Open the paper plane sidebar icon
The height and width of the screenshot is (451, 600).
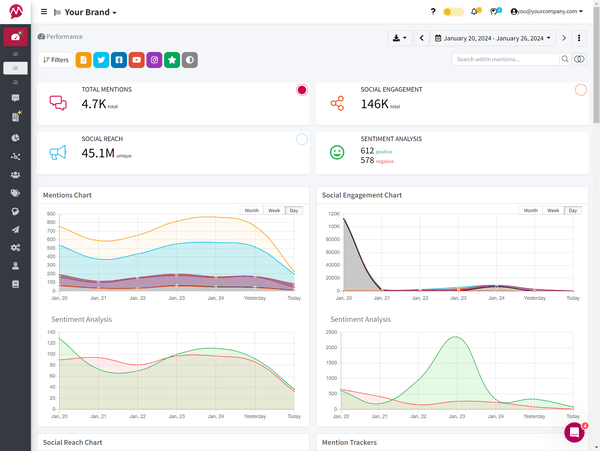pyautogui.click(x=15, y=230)
